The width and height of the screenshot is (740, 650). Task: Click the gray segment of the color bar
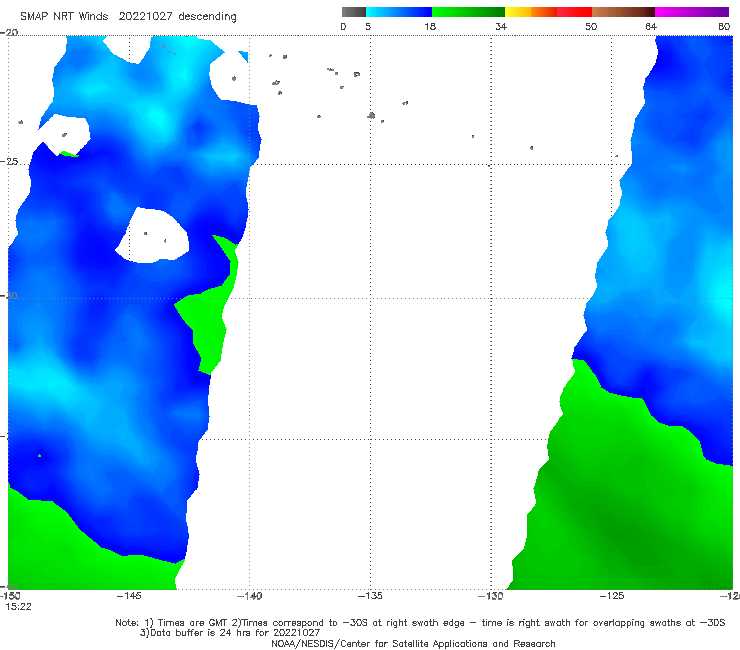354,12
